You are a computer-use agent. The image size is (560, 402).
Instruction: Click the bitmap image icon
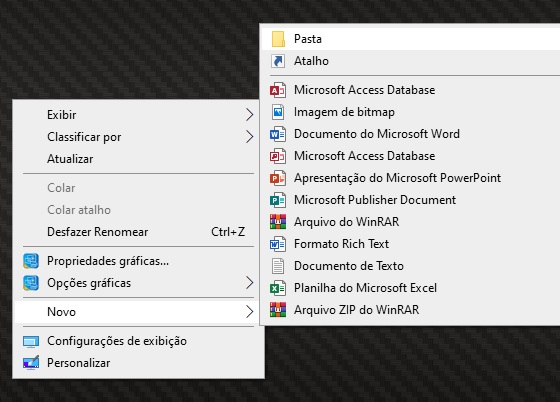(x=278, y=112)
